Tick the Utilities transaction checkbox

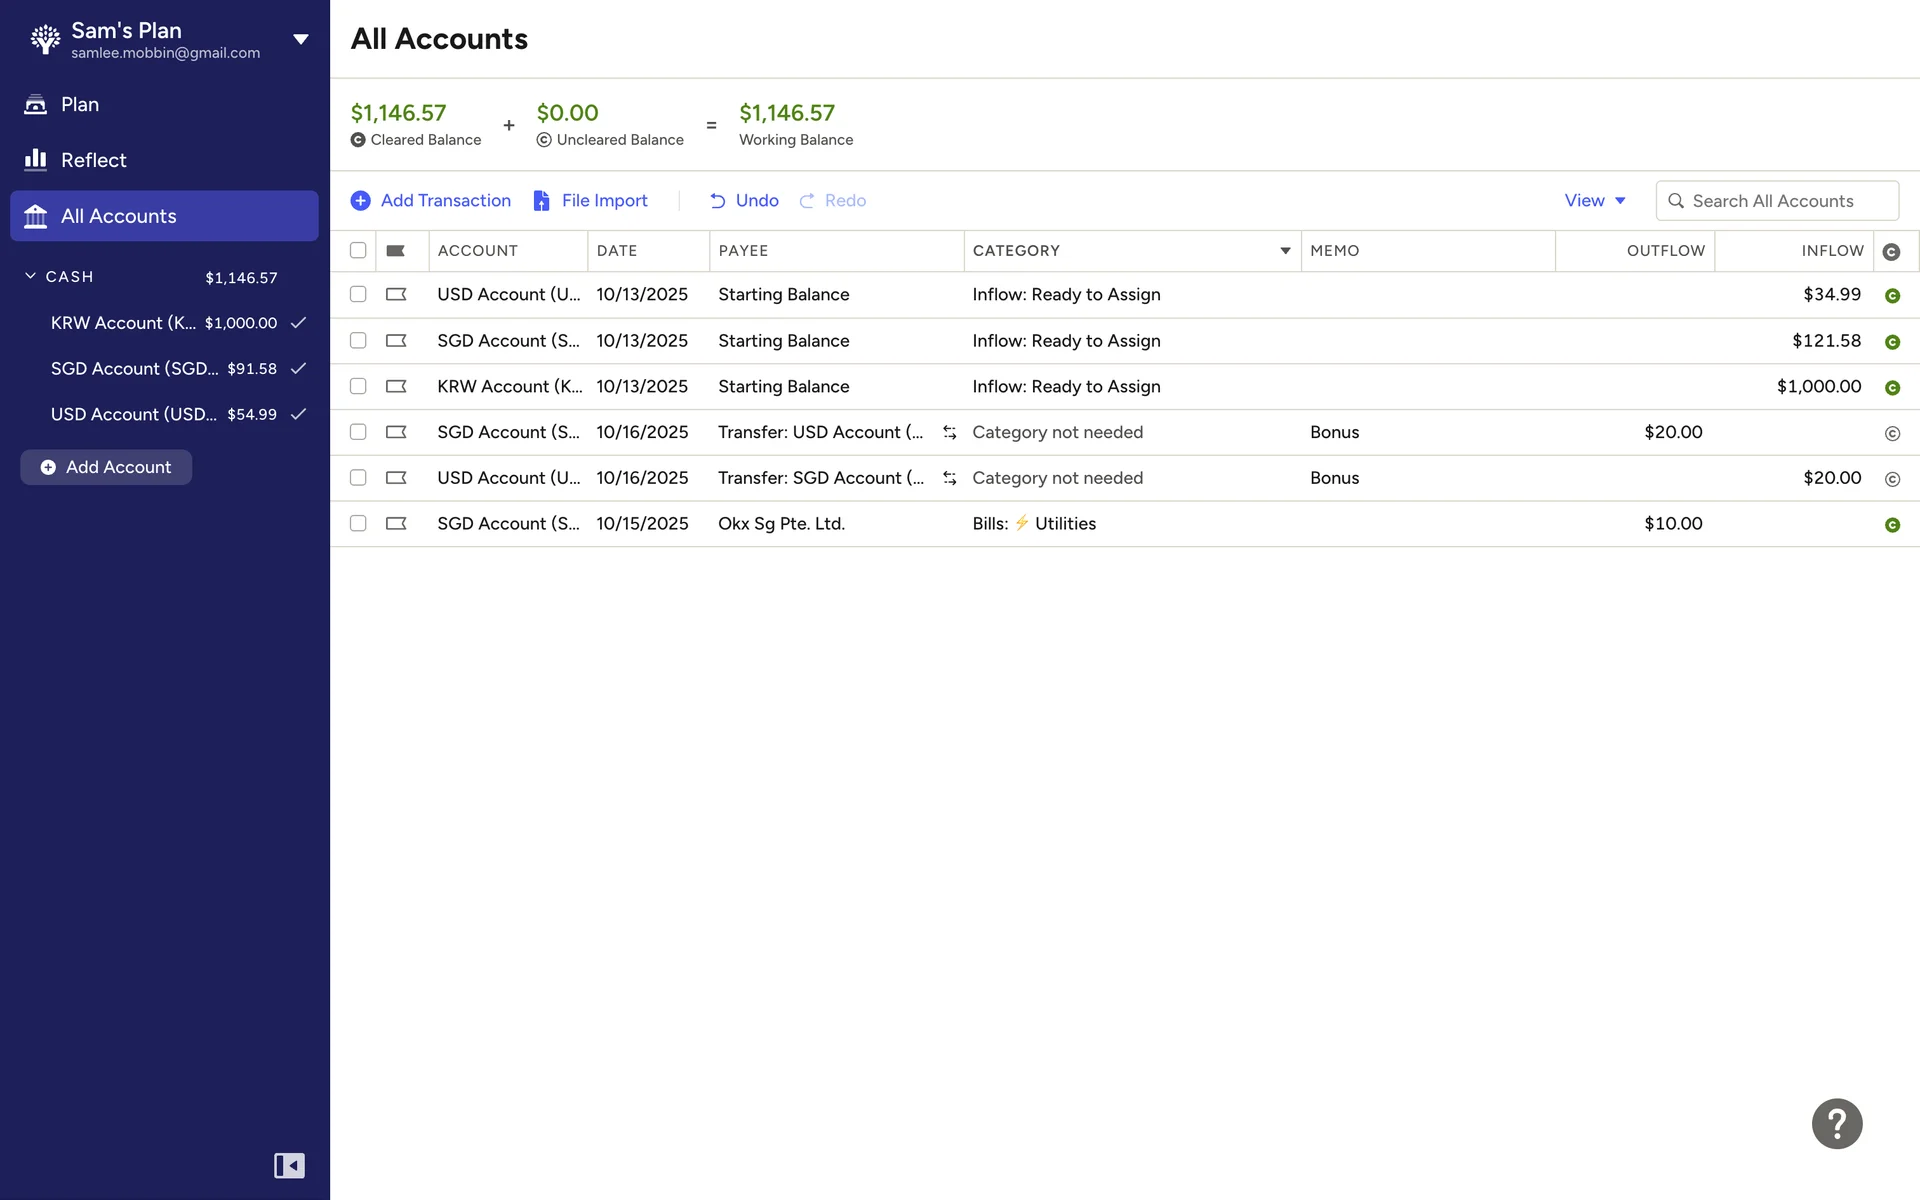[x=358, y=523]
